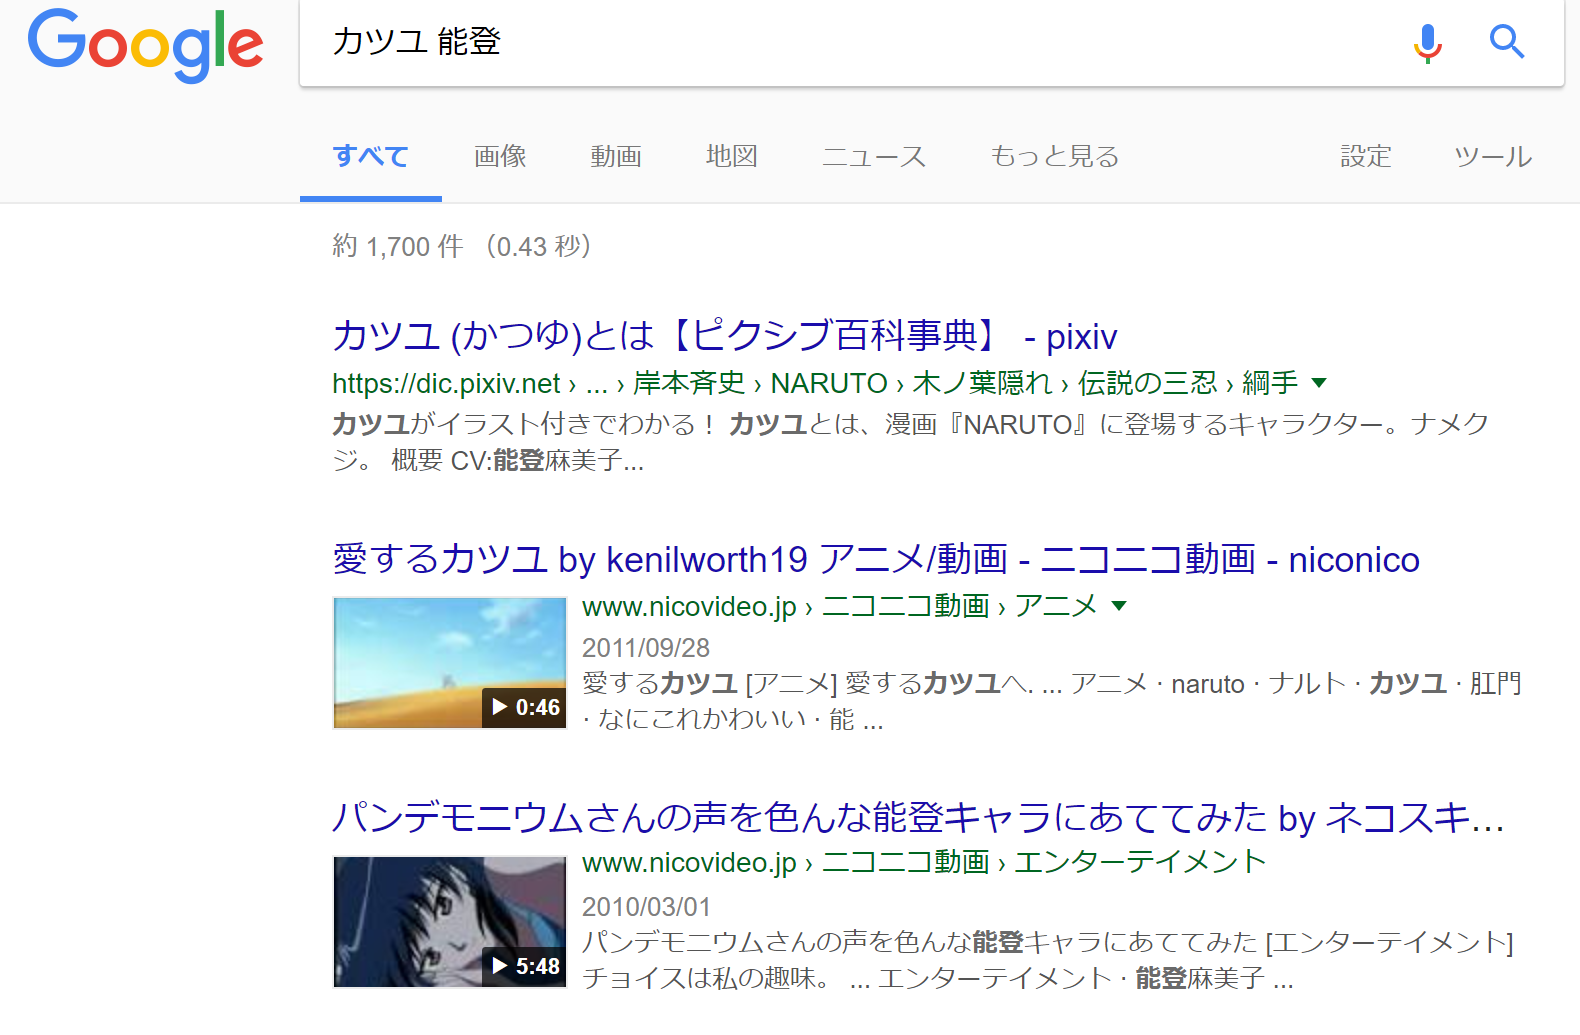This screenshot has height=1035, width=1580.
Task: Click the ツール button
Action: tap(1492, 157)
